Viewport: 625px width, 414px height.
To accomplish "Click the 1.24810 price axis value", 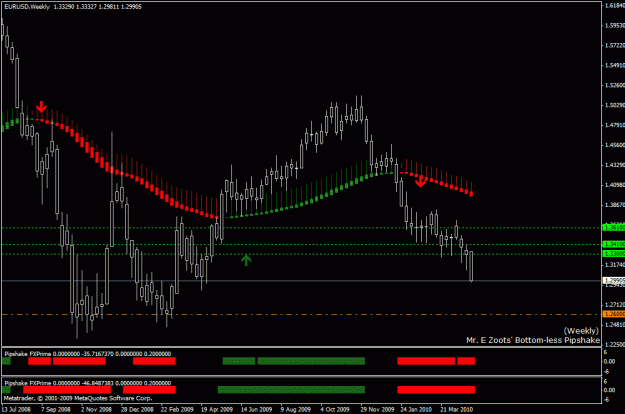I will (615, 324).
